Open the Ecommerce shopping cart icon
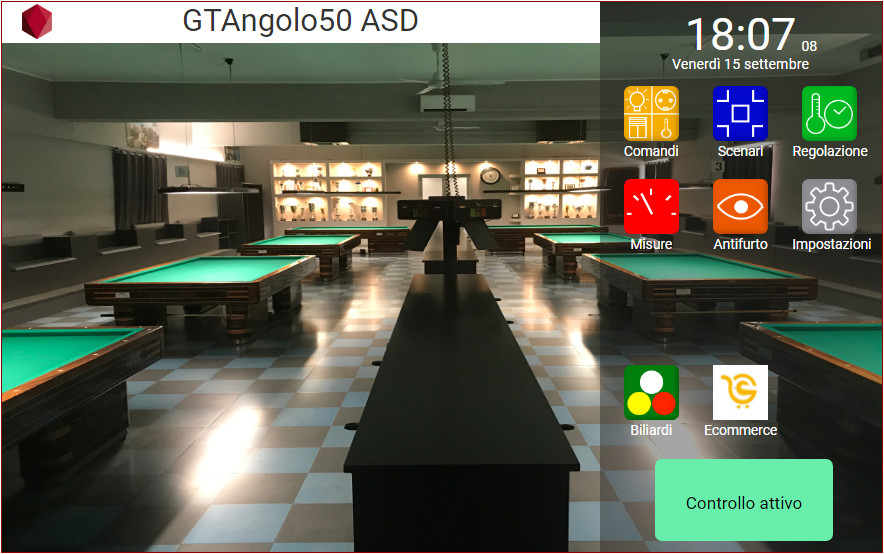The height and width of the screenshot is (554, 884). click(740, 392)
